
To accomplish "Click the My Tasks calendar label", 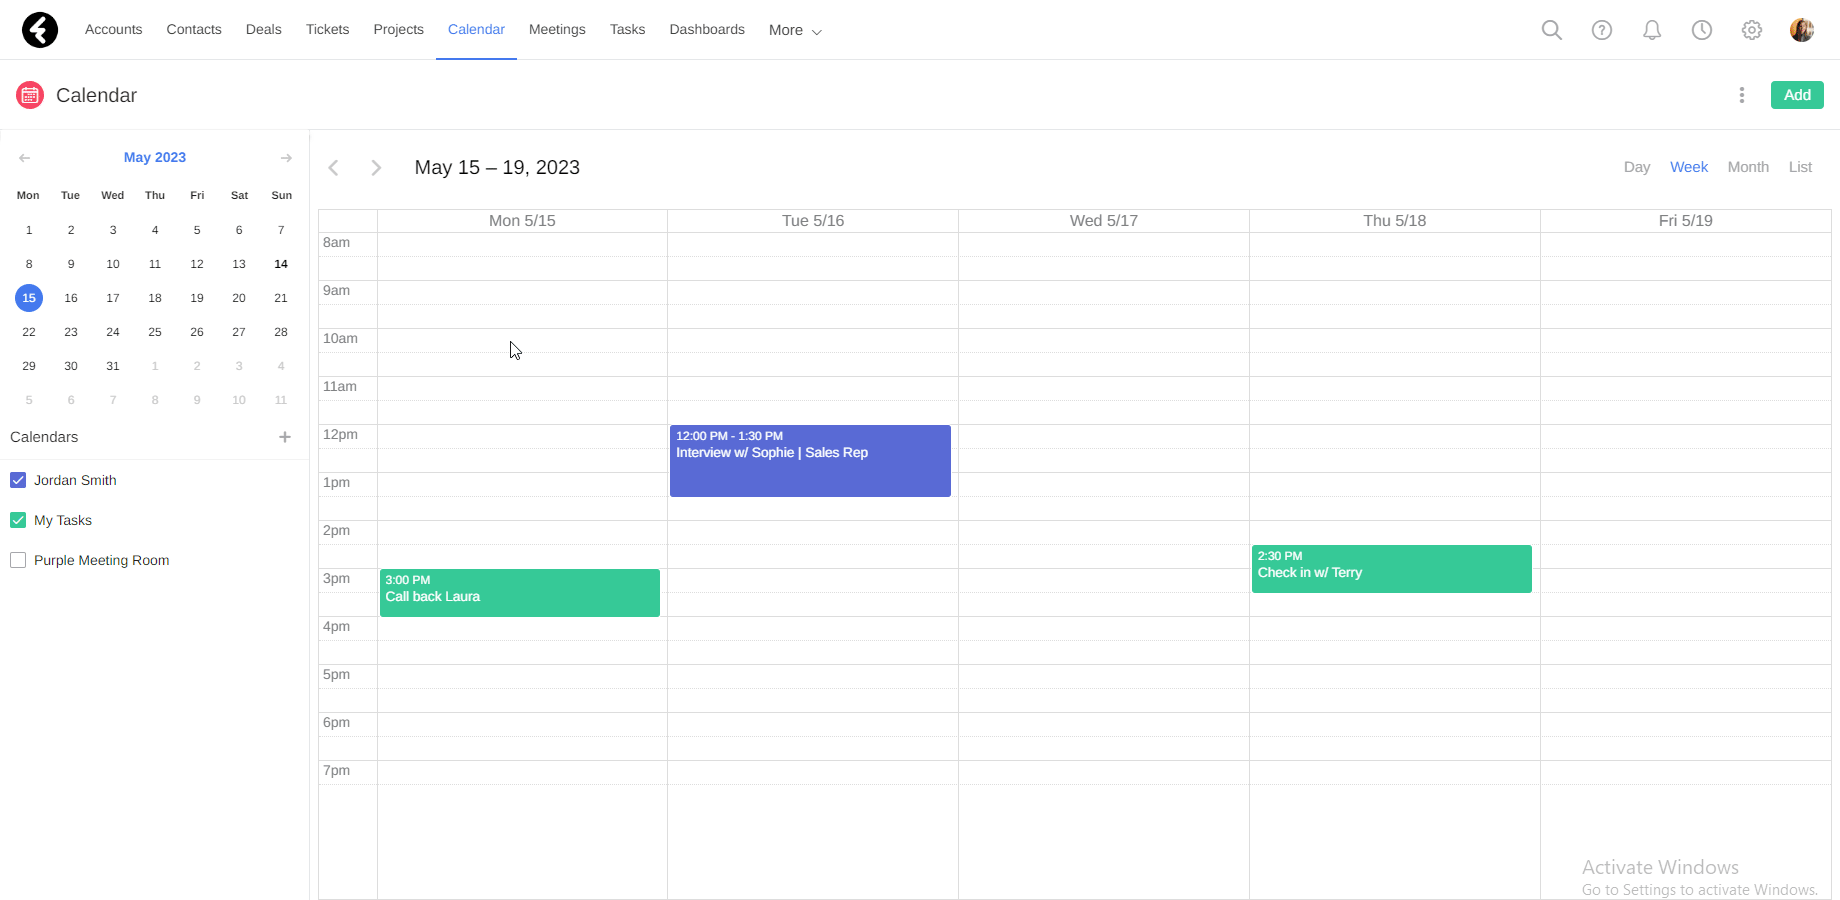I will coord(63,520).
